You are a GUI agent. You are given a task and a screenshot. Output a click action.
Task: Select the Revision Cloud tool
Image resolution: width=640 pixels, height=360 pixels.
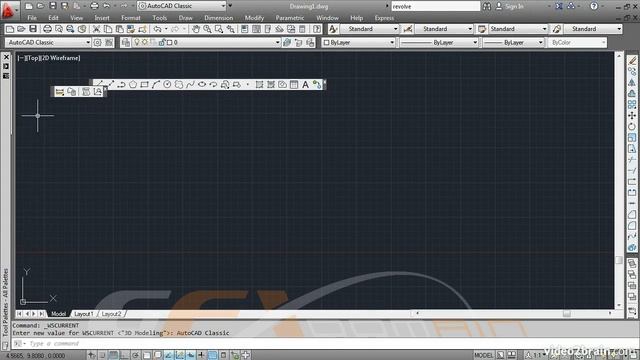(x=179, y=84)
